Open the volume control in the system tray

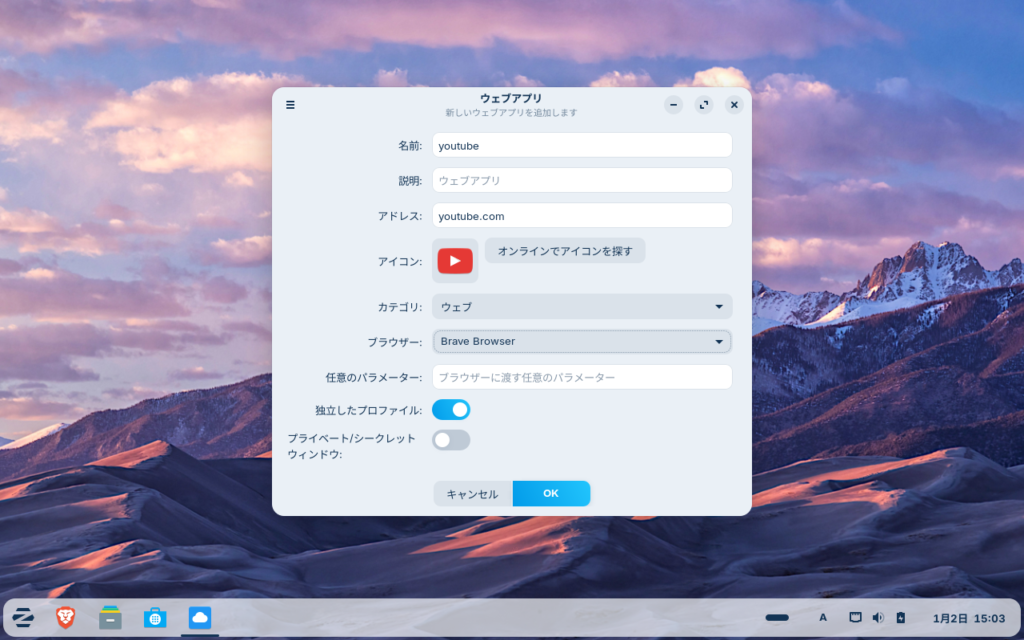878,618
